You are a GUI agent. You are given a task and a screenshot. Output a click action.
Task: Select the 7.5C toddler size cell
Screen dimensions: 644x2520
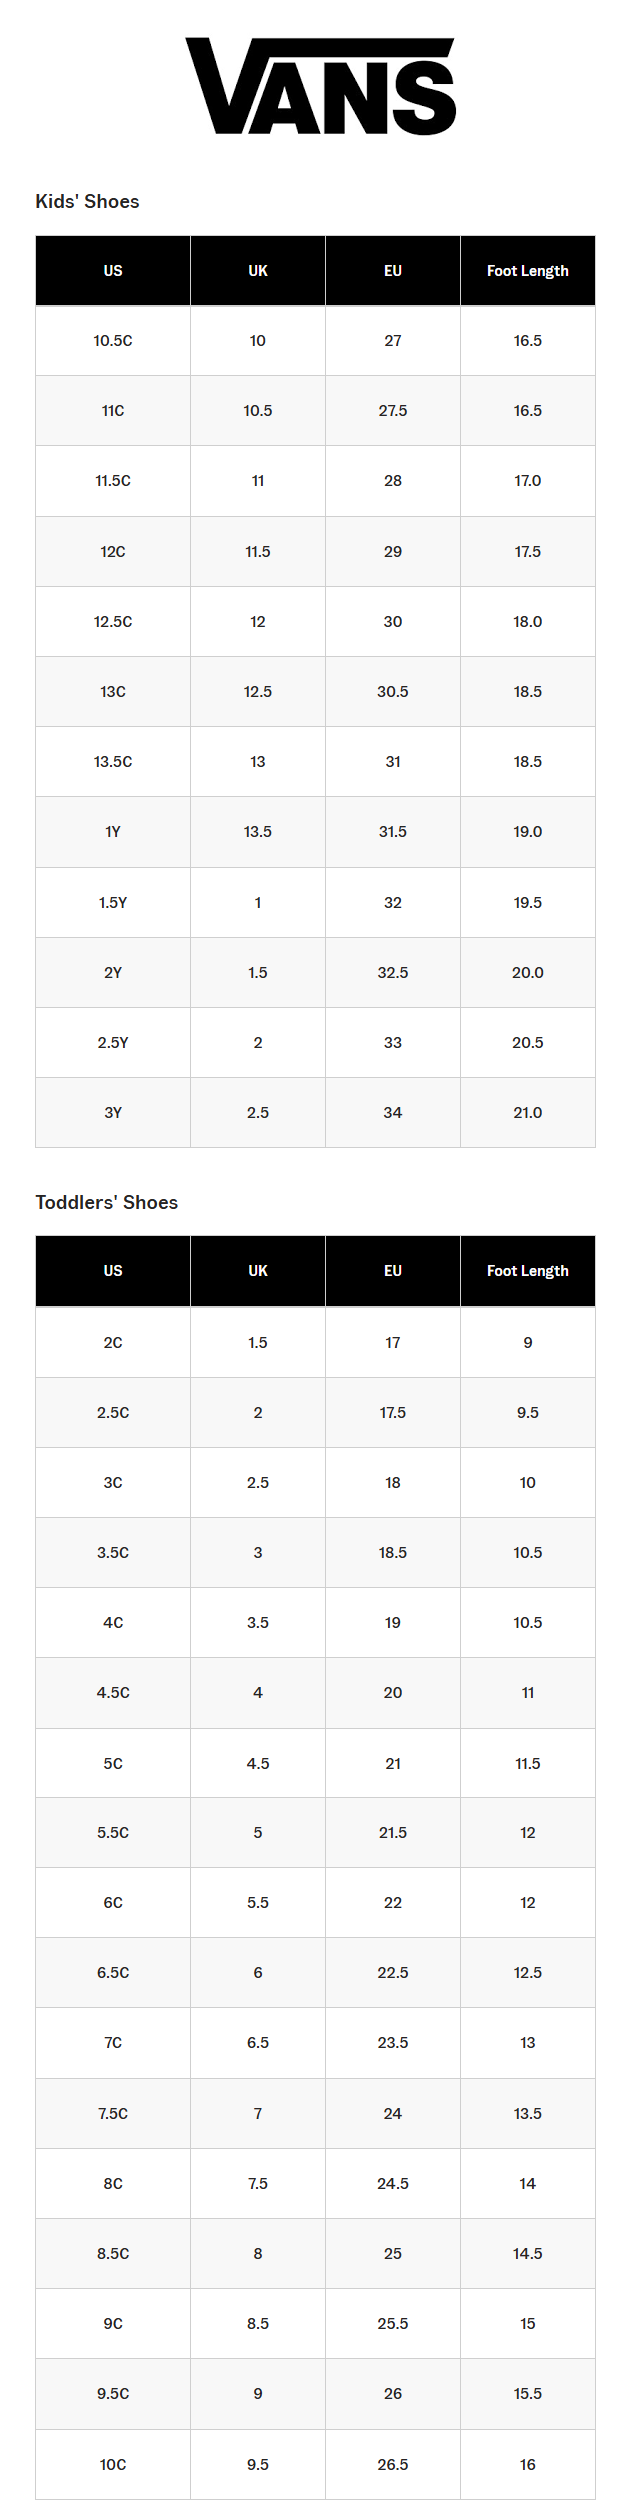pos(113,2114)
